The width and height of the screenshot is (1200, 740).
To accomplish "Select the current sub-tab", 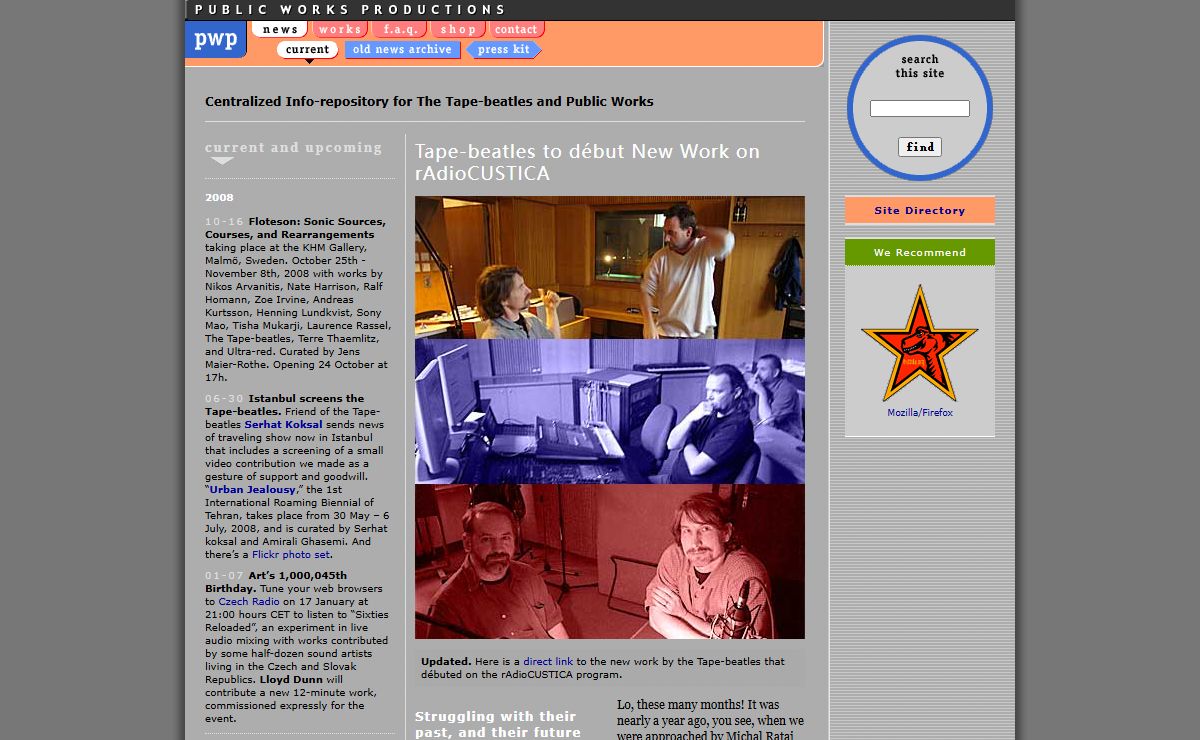I will click(307, 49).
